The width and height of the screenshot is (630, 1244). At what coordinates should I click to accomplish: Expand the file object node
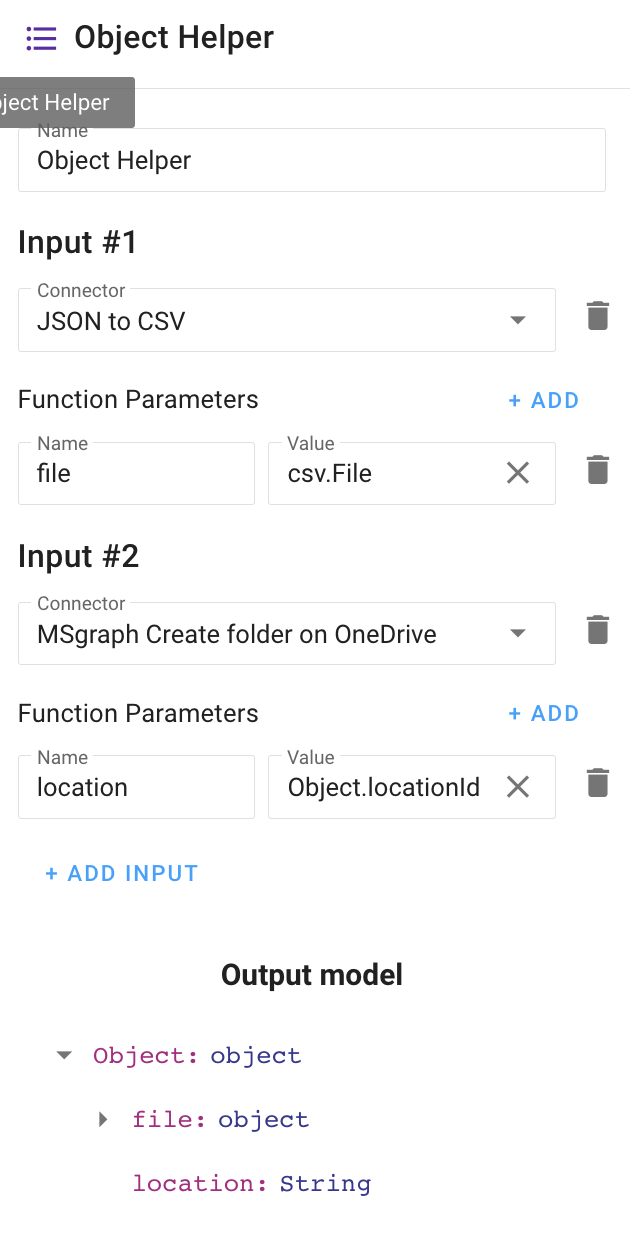point(103,1119)
